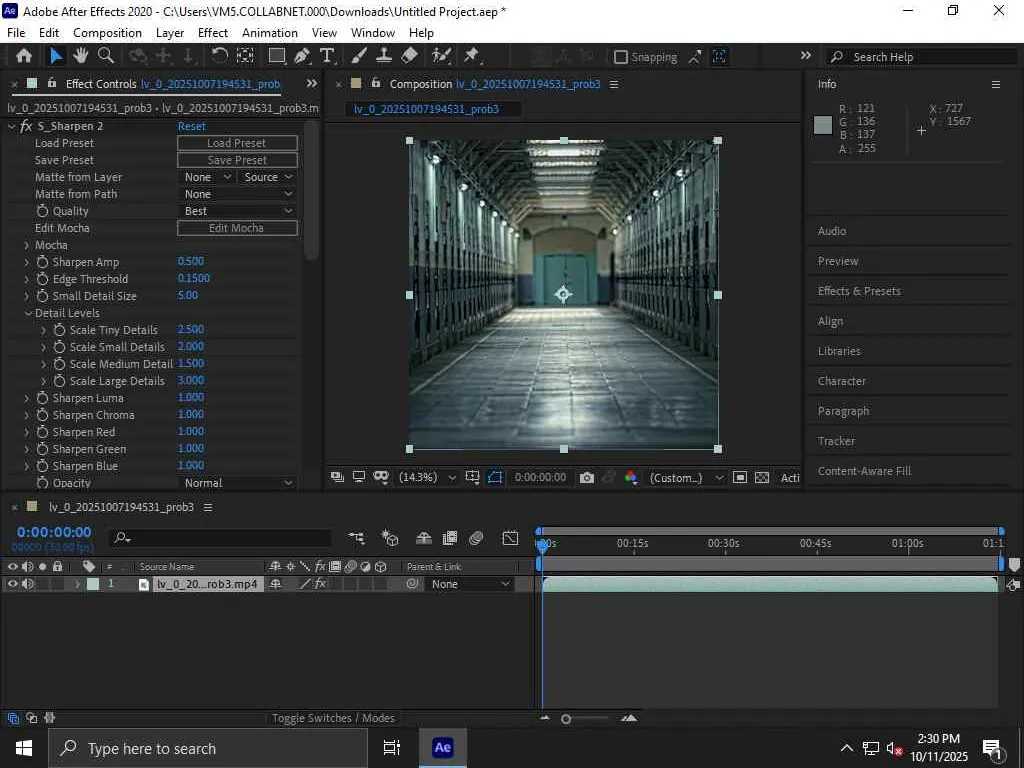Expand the Mocha property group

pos(27,245)
